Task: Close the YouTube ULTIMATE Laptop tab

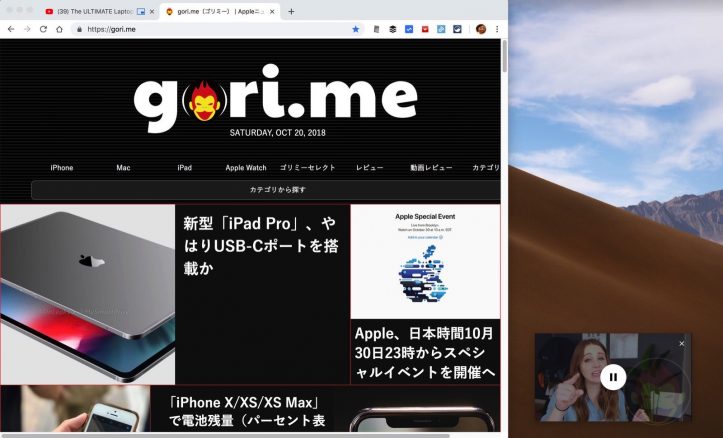Action: pos(152,12)
